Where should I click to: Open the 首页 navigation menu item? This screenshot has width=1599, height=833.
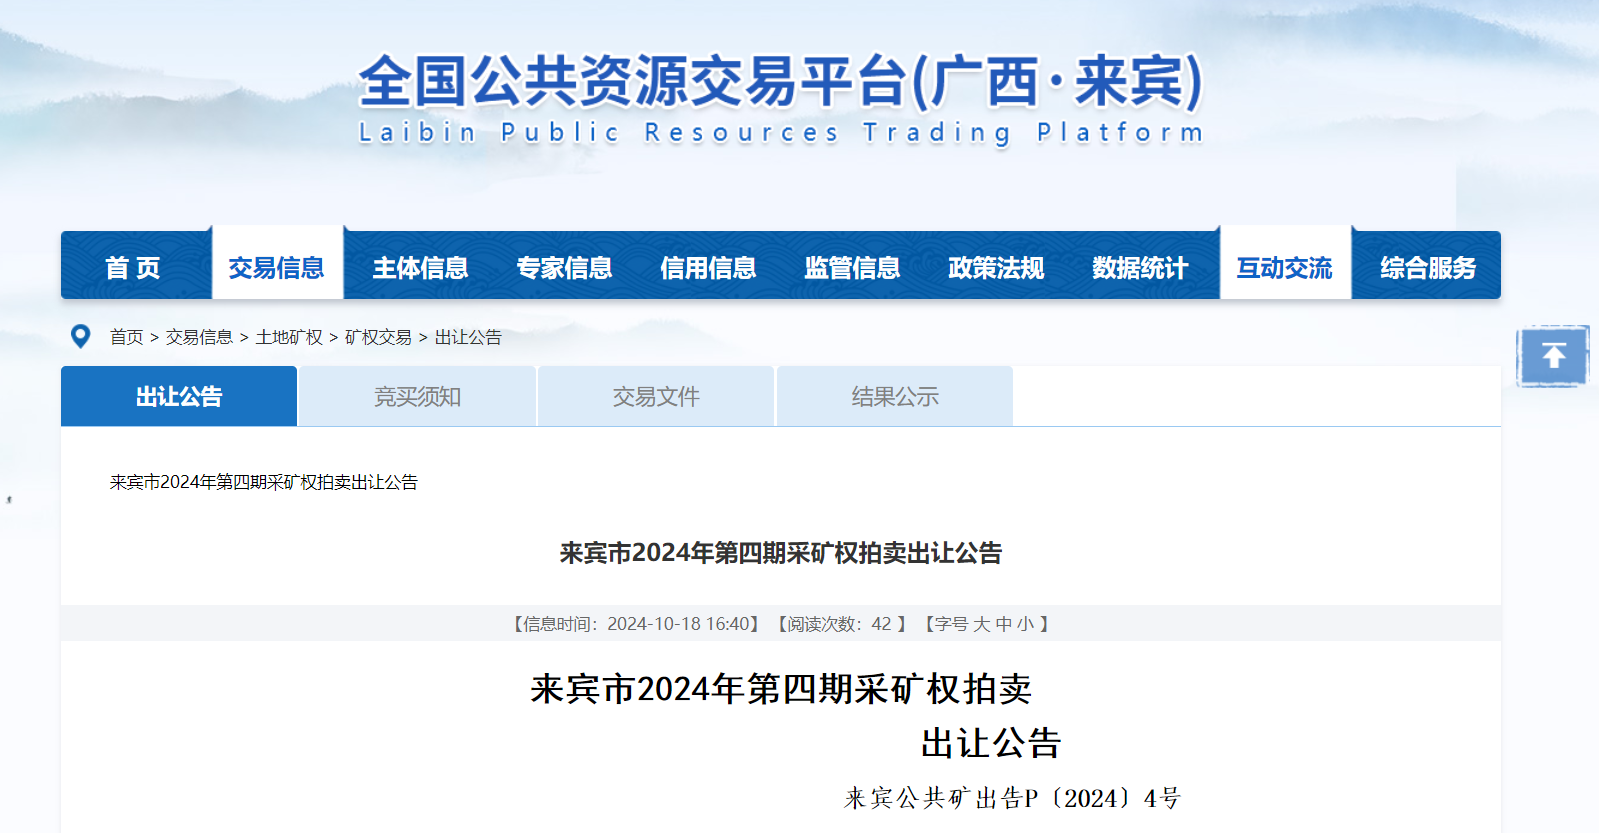point(133,268)
